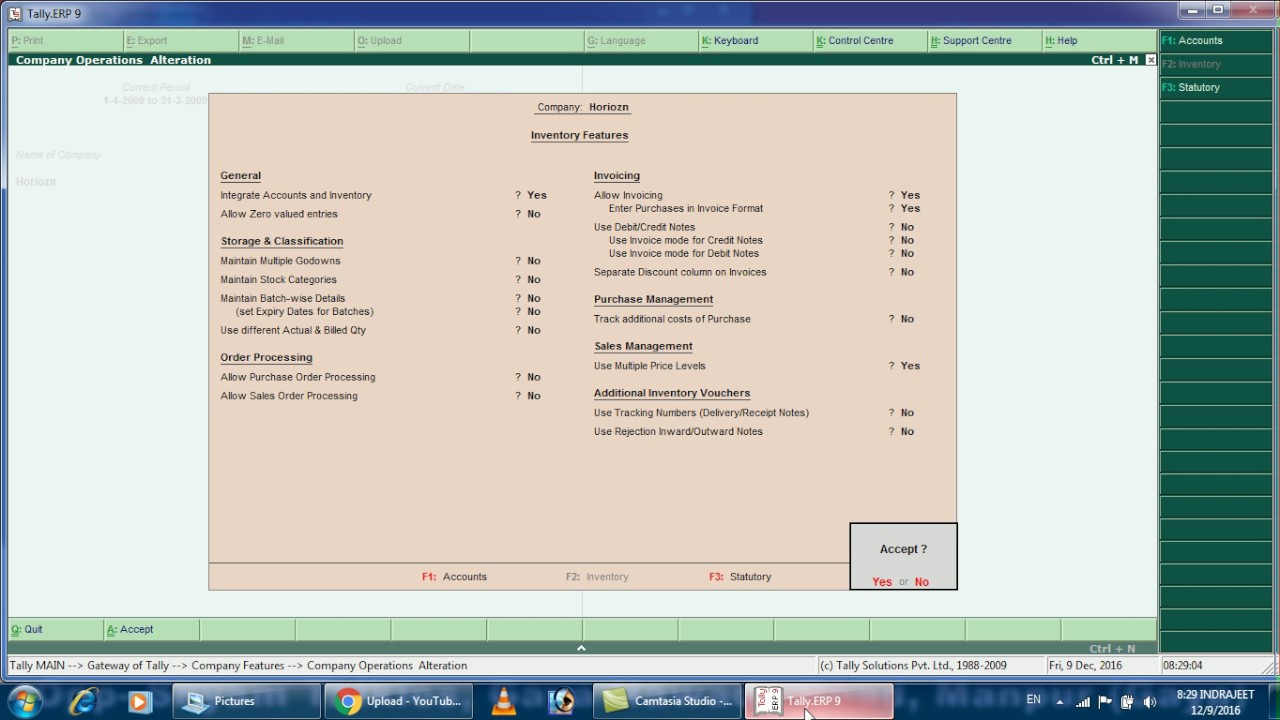Click F1: Accounts at form bottom
This screenshot has height=720, width=1280.
(454, 577)
